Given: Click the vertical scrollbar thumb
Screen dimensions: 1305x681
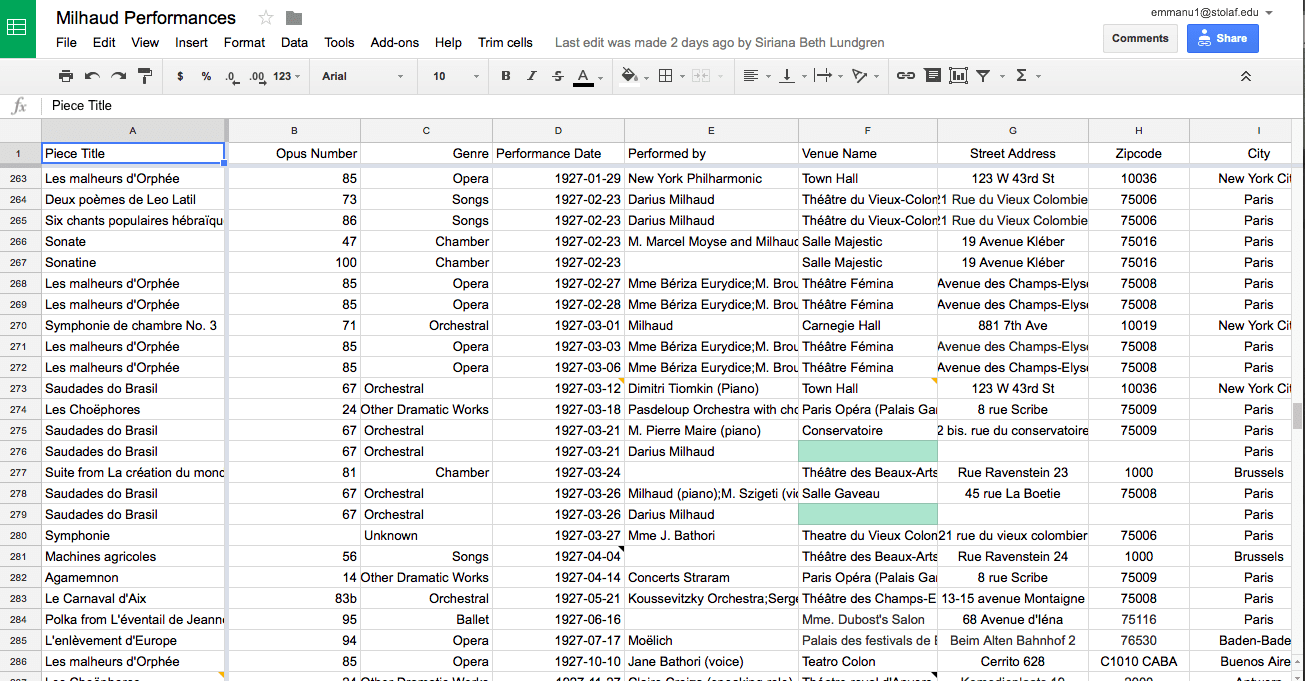Looking at the screenshot, I should (1298, 416).
